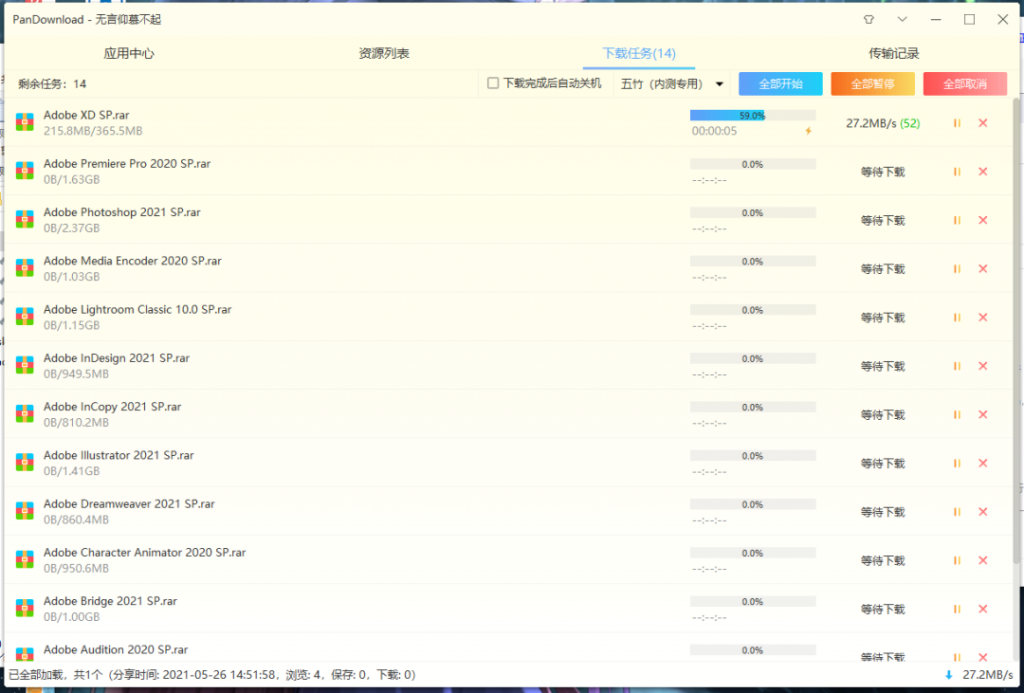Viewport: 1024px width, 693px height.
Task: Click the lightning speed-up icon for Adobe XD
Action: [808, 131]
